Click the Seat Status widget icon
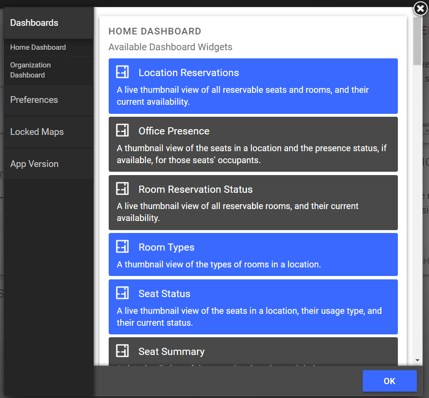The image size is (429, 398). point(122,293)
